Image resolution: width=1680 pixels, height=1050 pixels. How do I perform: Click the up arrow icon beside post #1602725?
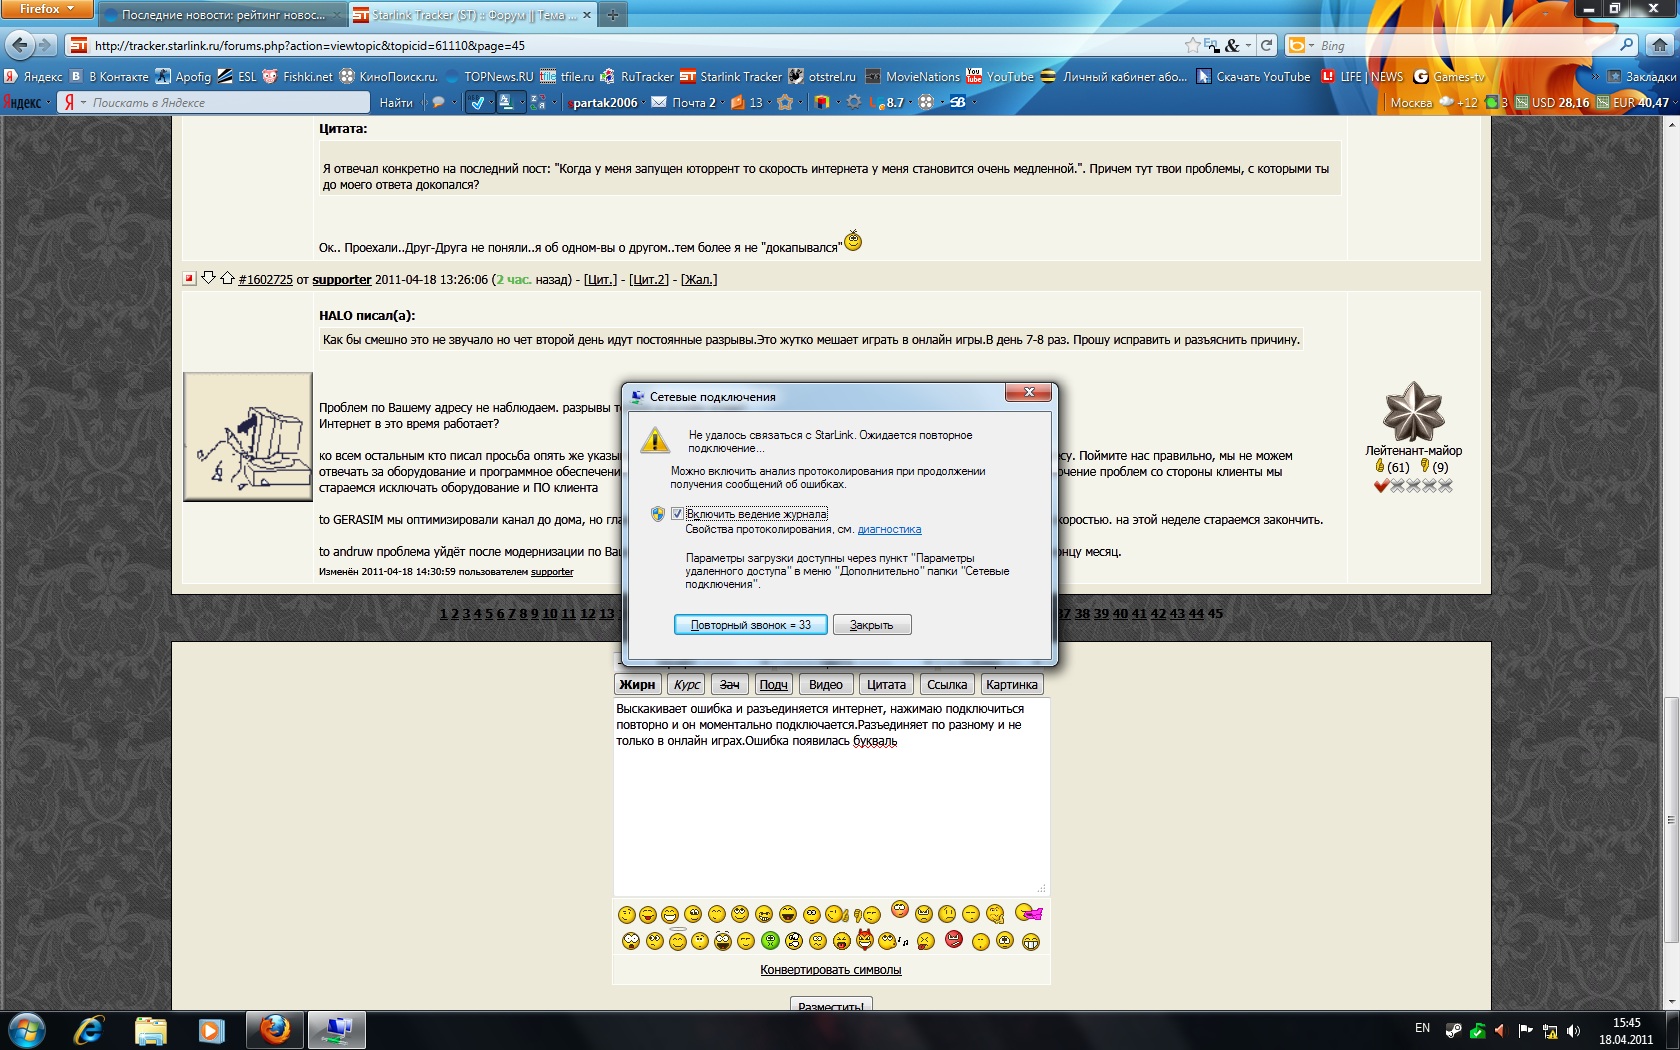(x=227, y=278)
